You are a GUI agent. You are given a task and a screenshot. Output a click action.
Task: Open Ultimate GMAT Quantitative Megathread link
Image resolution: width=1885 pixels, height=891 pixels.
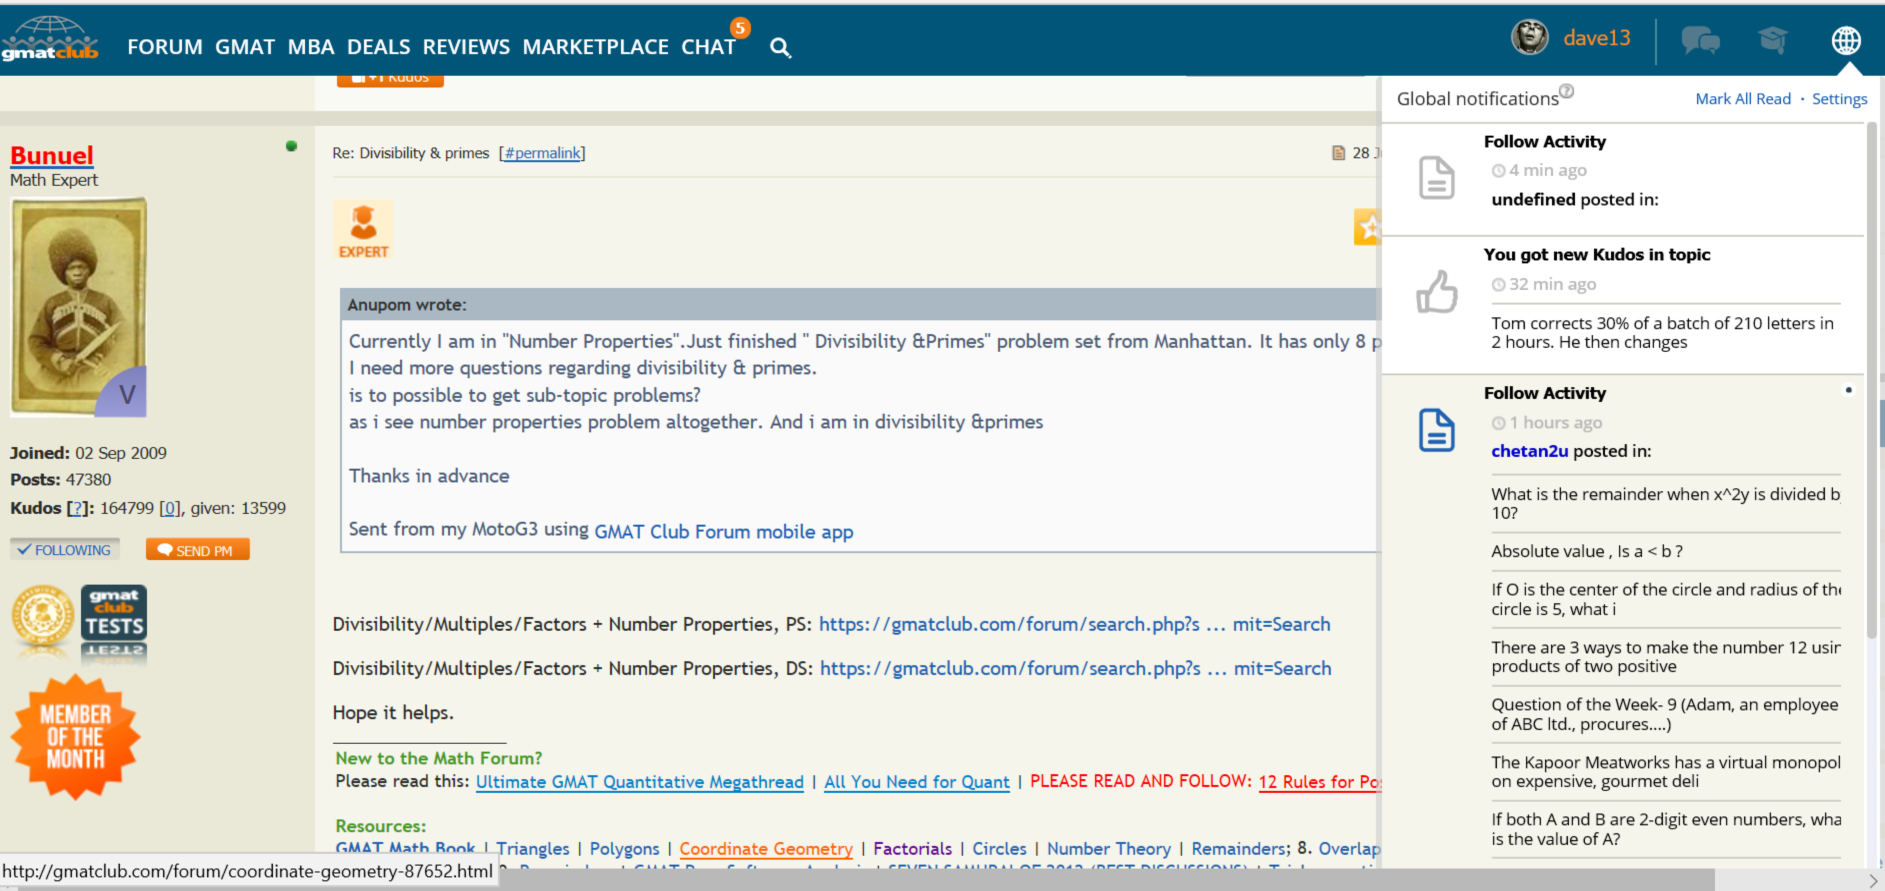640,782
